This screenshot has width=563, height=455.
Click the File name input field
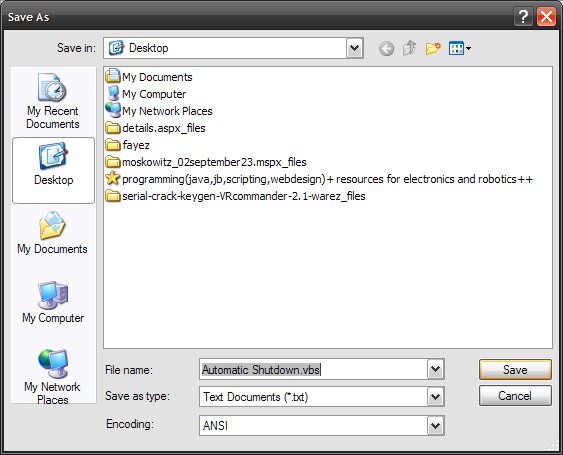tap(313, 369)
